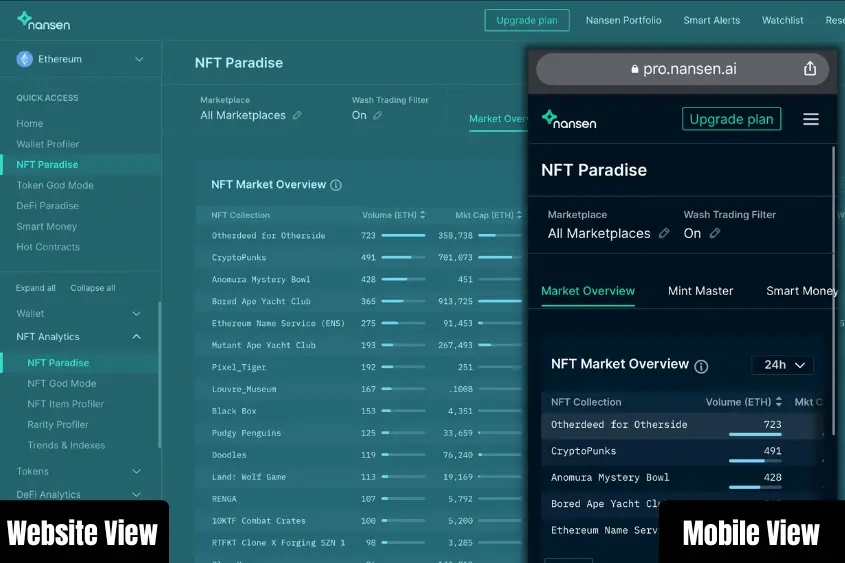Viewport: 845px width, 563px height.
Task: Select NFT Paradise in Quick Access
Action: point(47,164)
